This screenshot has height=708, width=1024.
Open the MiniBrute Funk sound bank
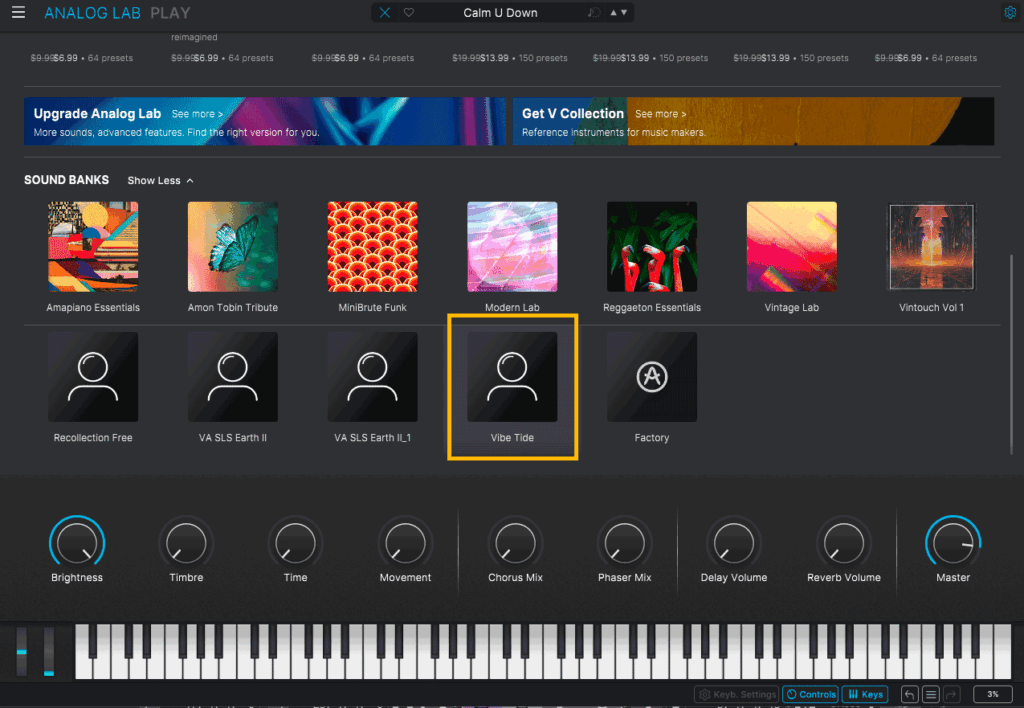point(372,257)
